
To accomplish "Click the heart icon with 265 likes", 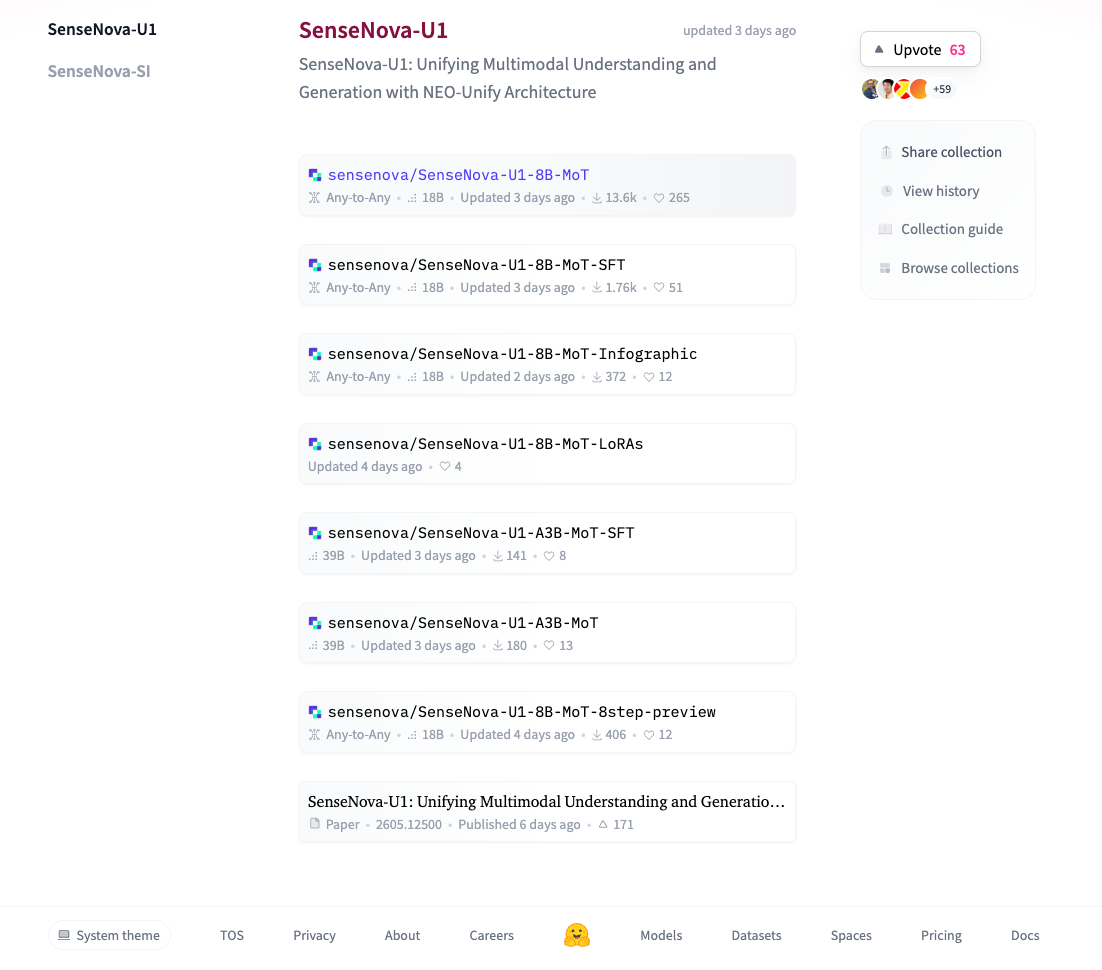I will coord(659,198).
